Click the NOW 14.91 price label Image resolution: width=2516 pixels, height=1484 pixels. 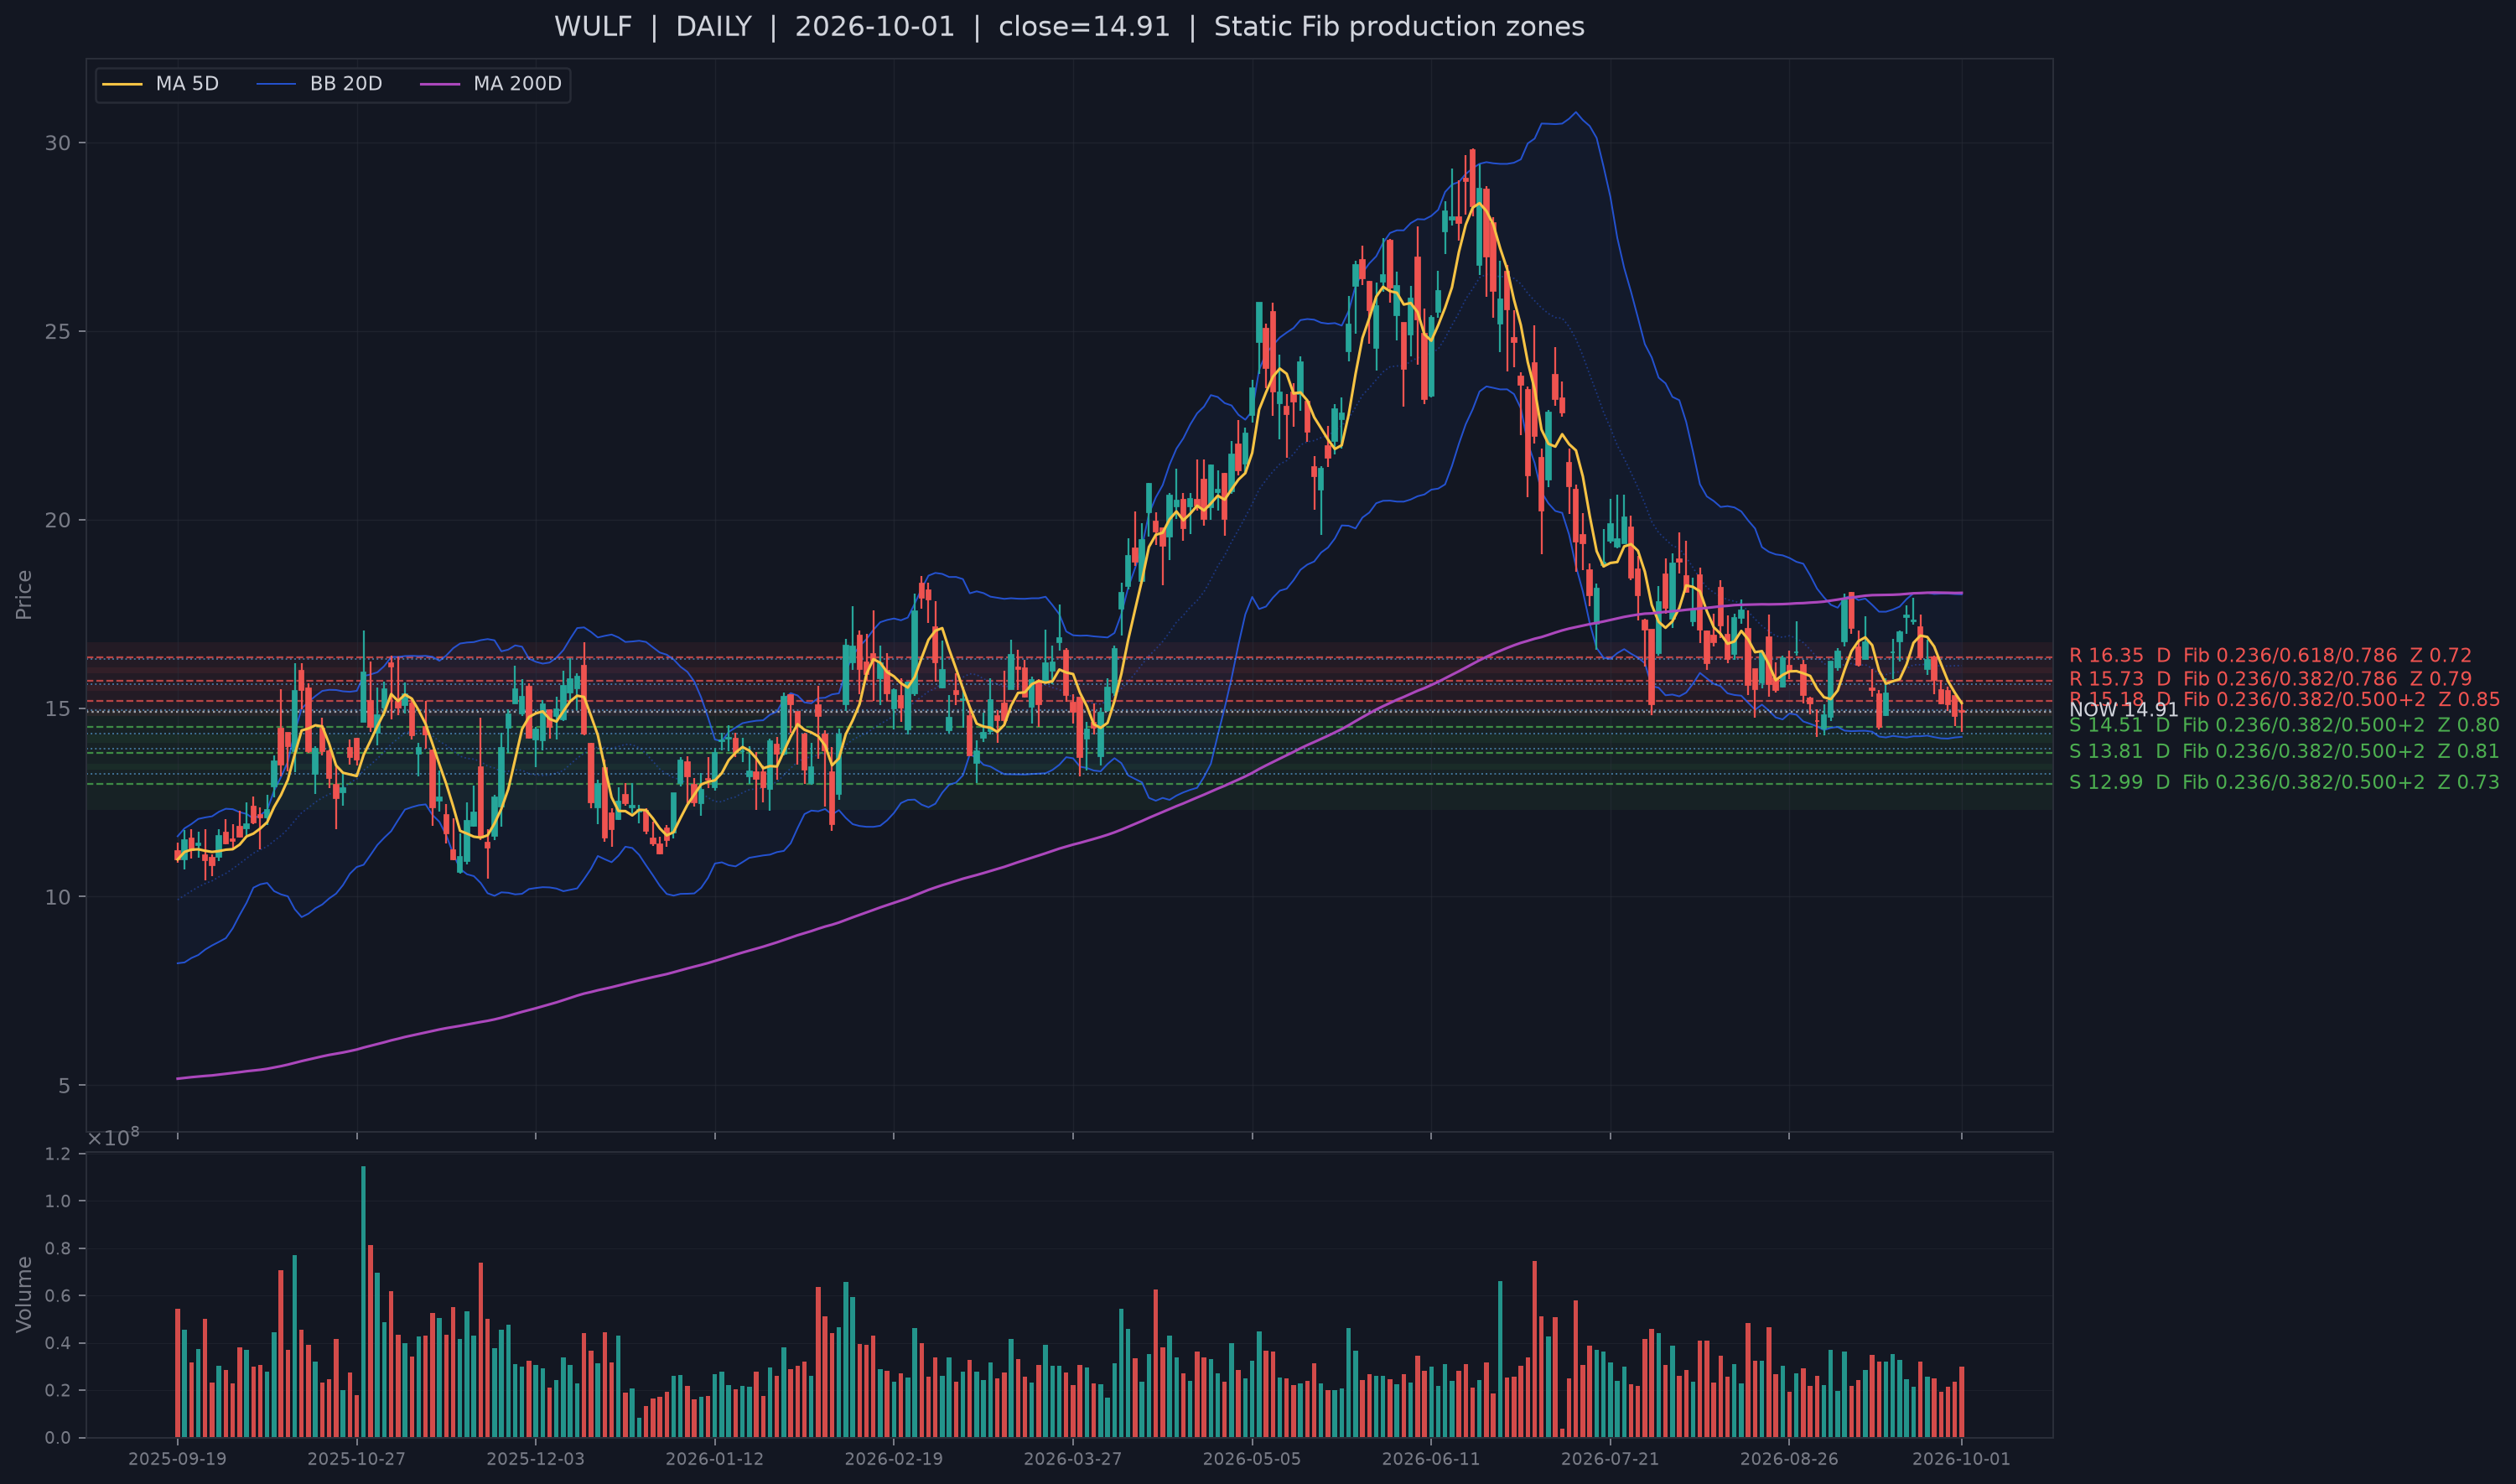pyautogui.click(x=2123, y=710)
